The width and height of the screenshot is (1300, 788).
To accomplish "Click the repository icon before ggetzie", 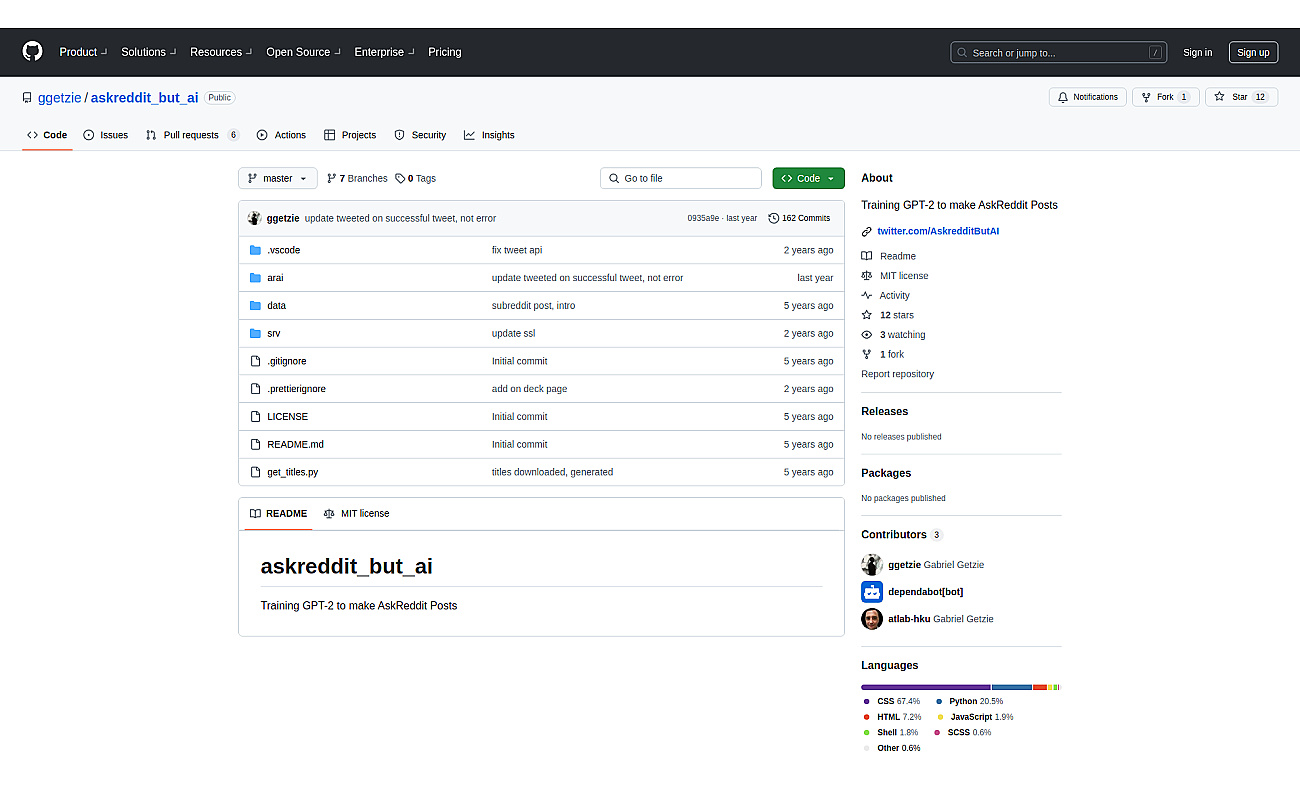I will [x=27, y=98].
